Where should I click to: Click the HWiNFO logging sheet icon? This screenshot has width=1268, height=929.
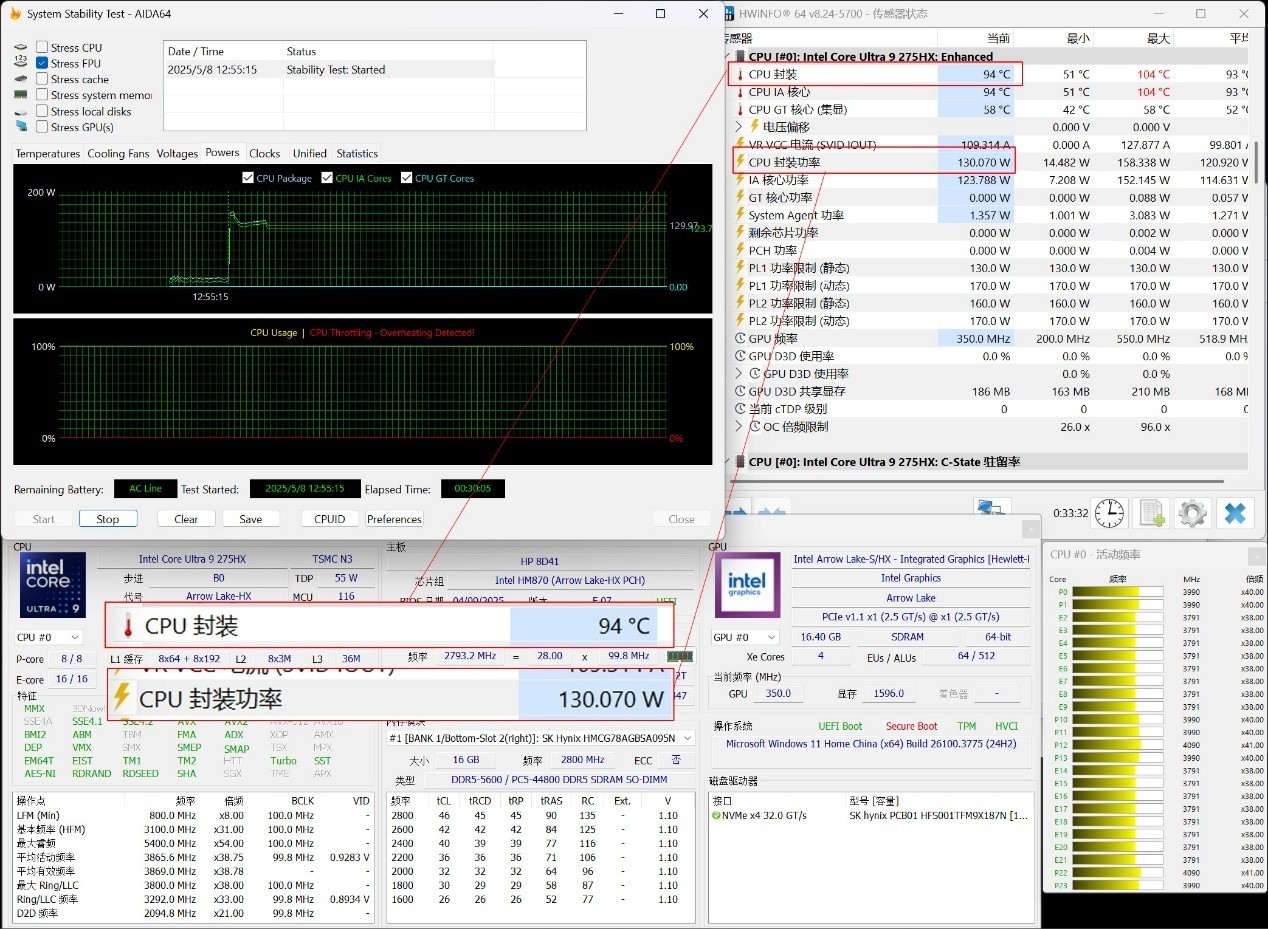1151,513
